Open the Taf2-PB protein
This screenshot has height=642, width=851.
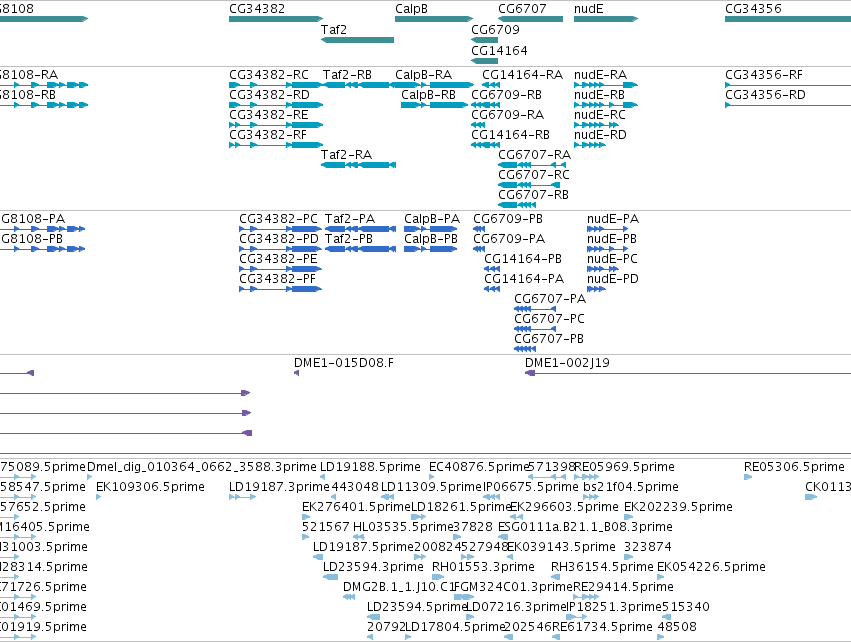click(349, 239)
